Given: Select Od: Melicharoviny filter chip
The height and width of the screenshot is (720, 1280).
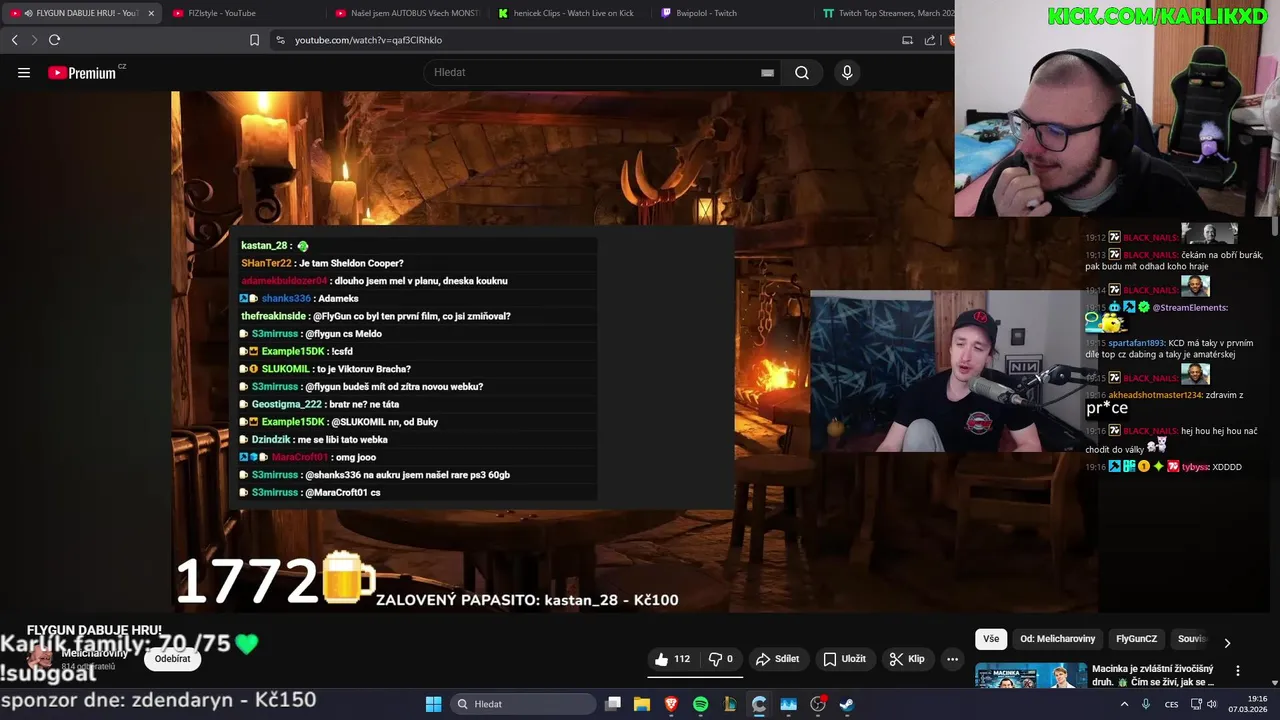Looking at the screenshot, I should (x=1057, y=639).
